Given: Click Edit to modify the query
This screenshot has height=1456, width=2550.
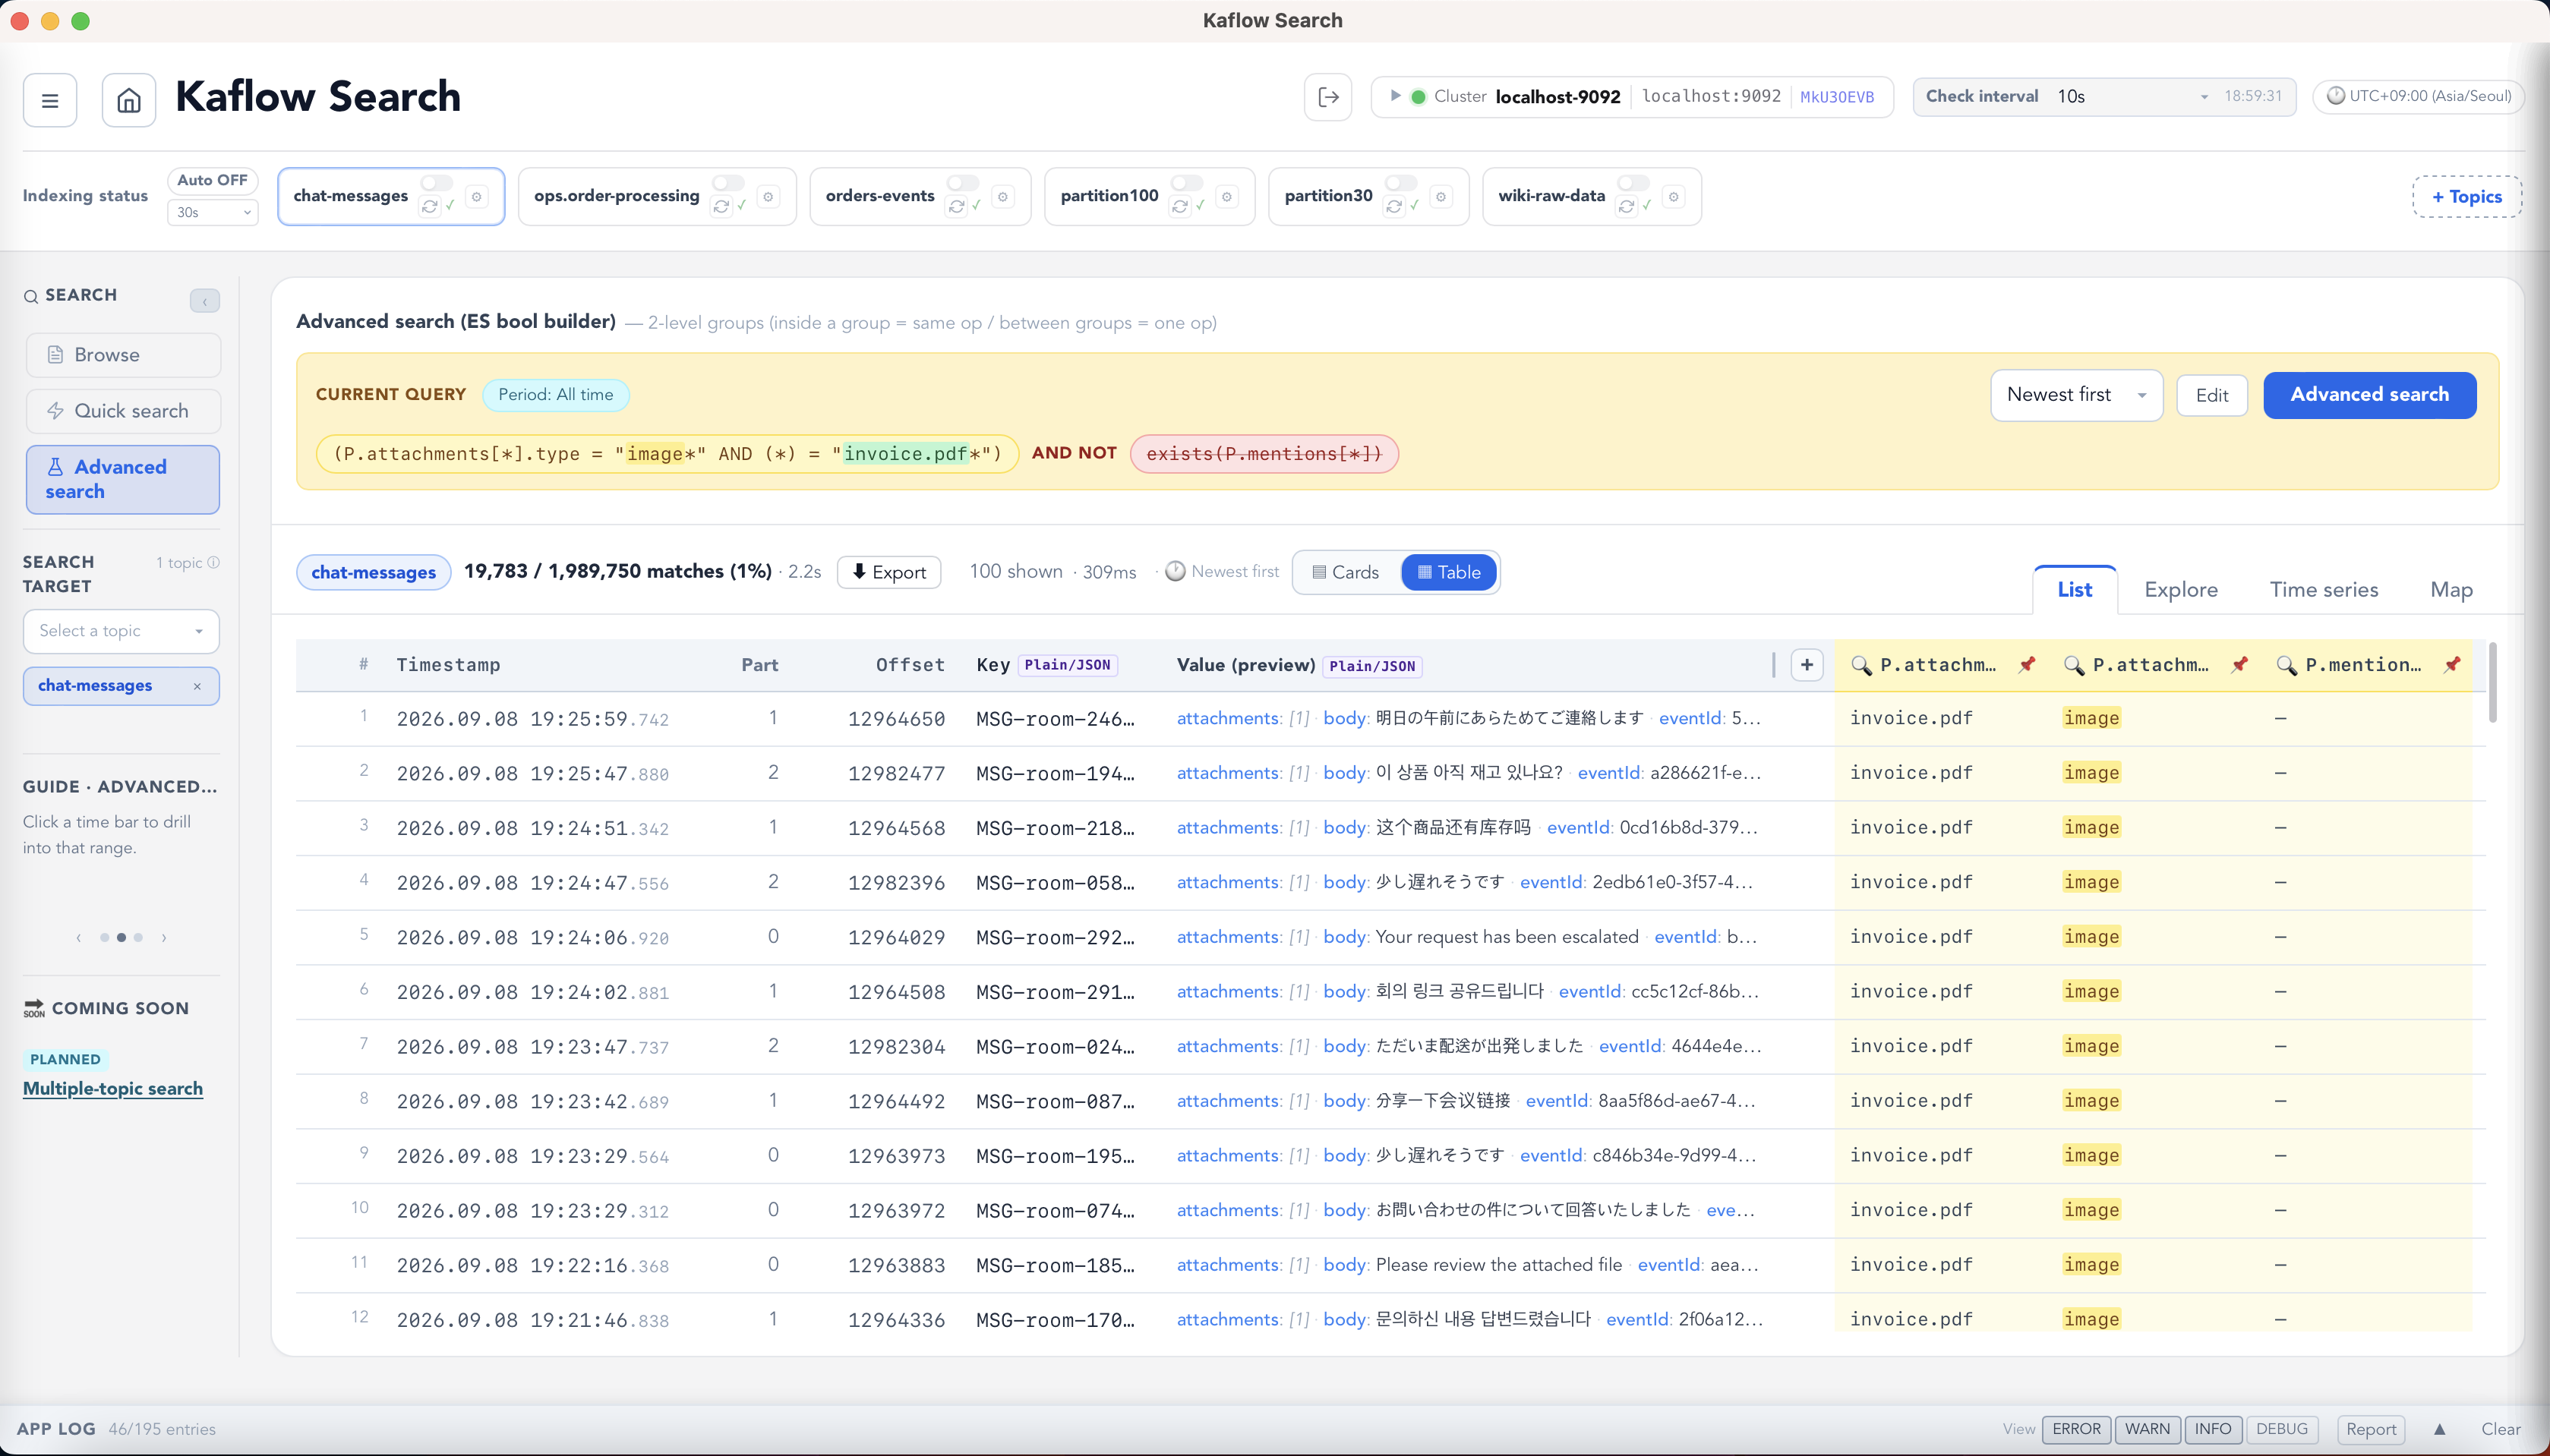Looking at the screenshot, I should coord(2212,395).
